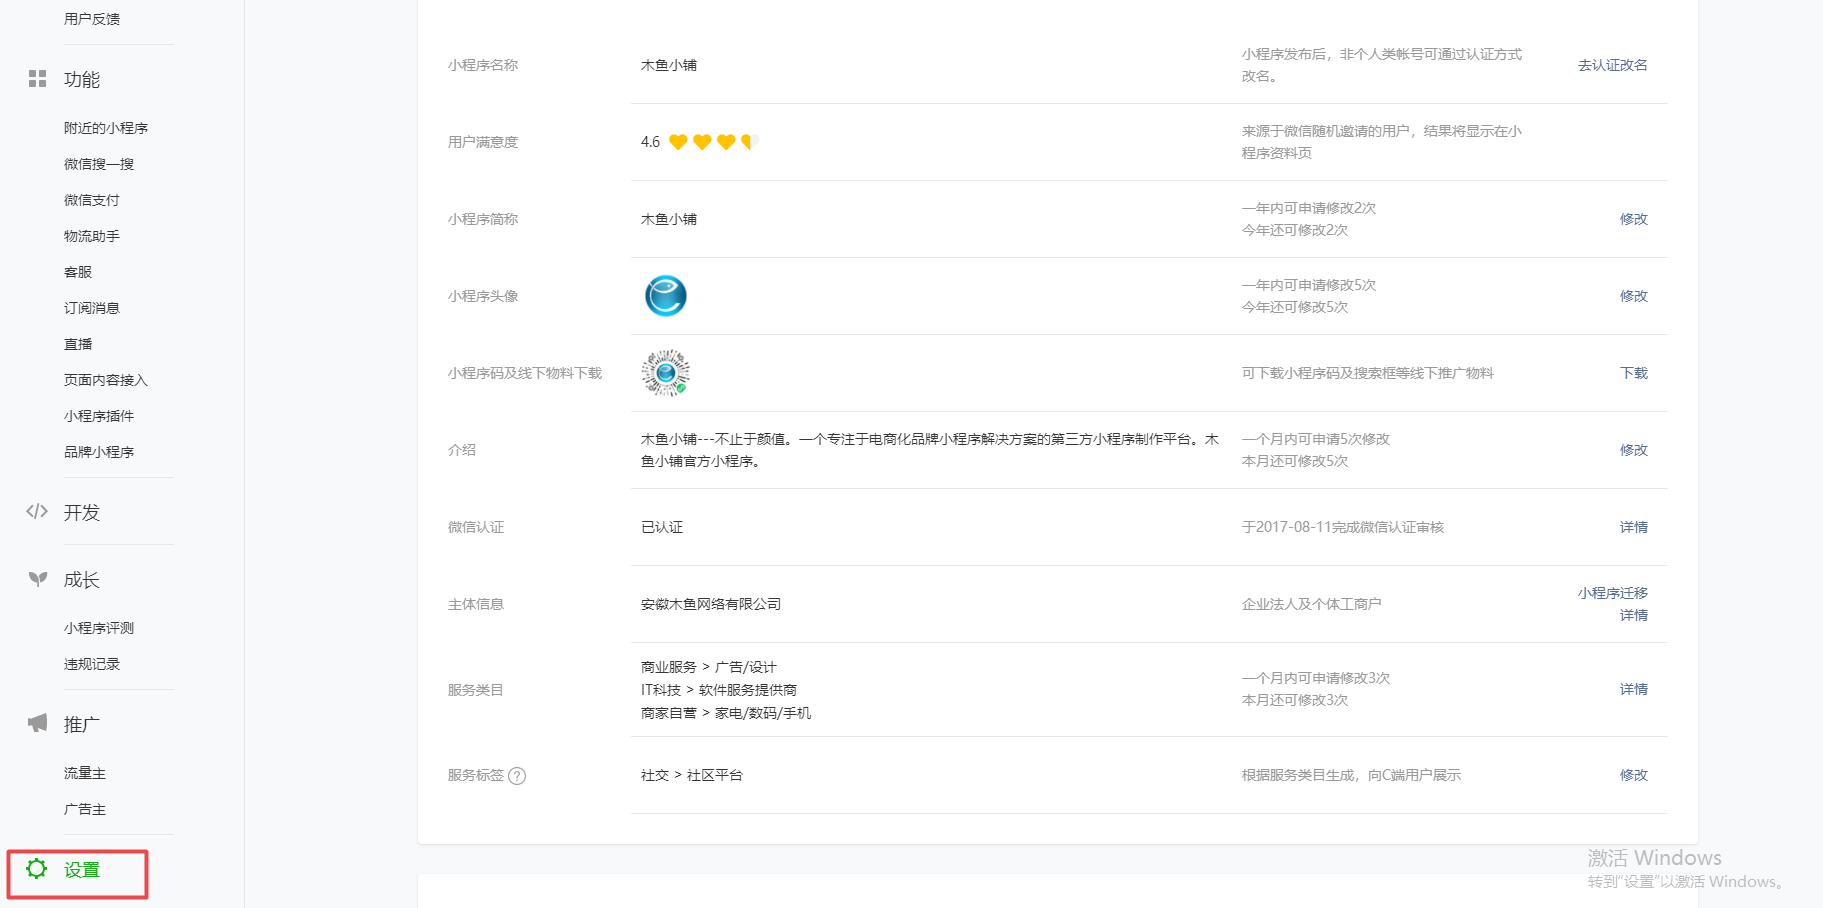Open 小程序评测 menu item

[x=99, y=628]
